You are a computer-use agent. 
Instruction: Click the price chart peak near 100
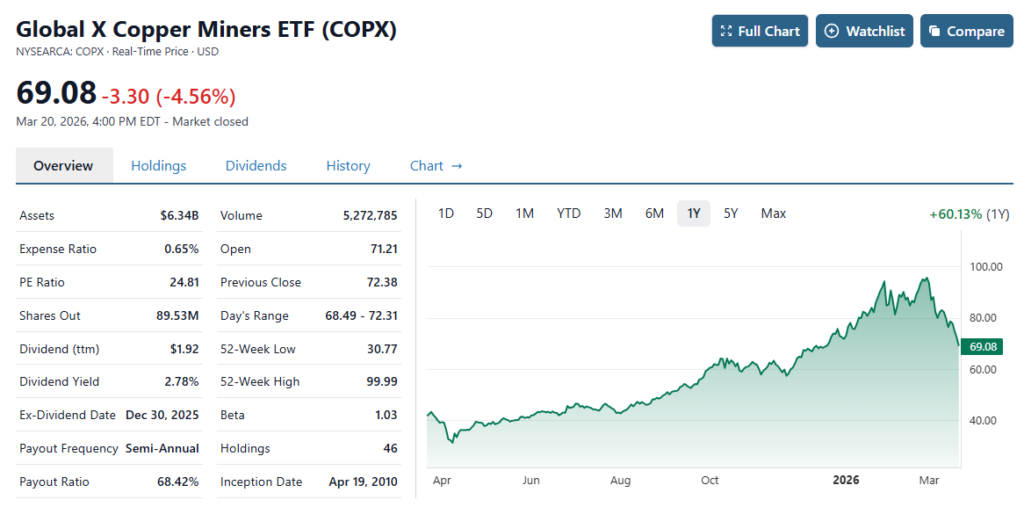(x=927, y=279)
